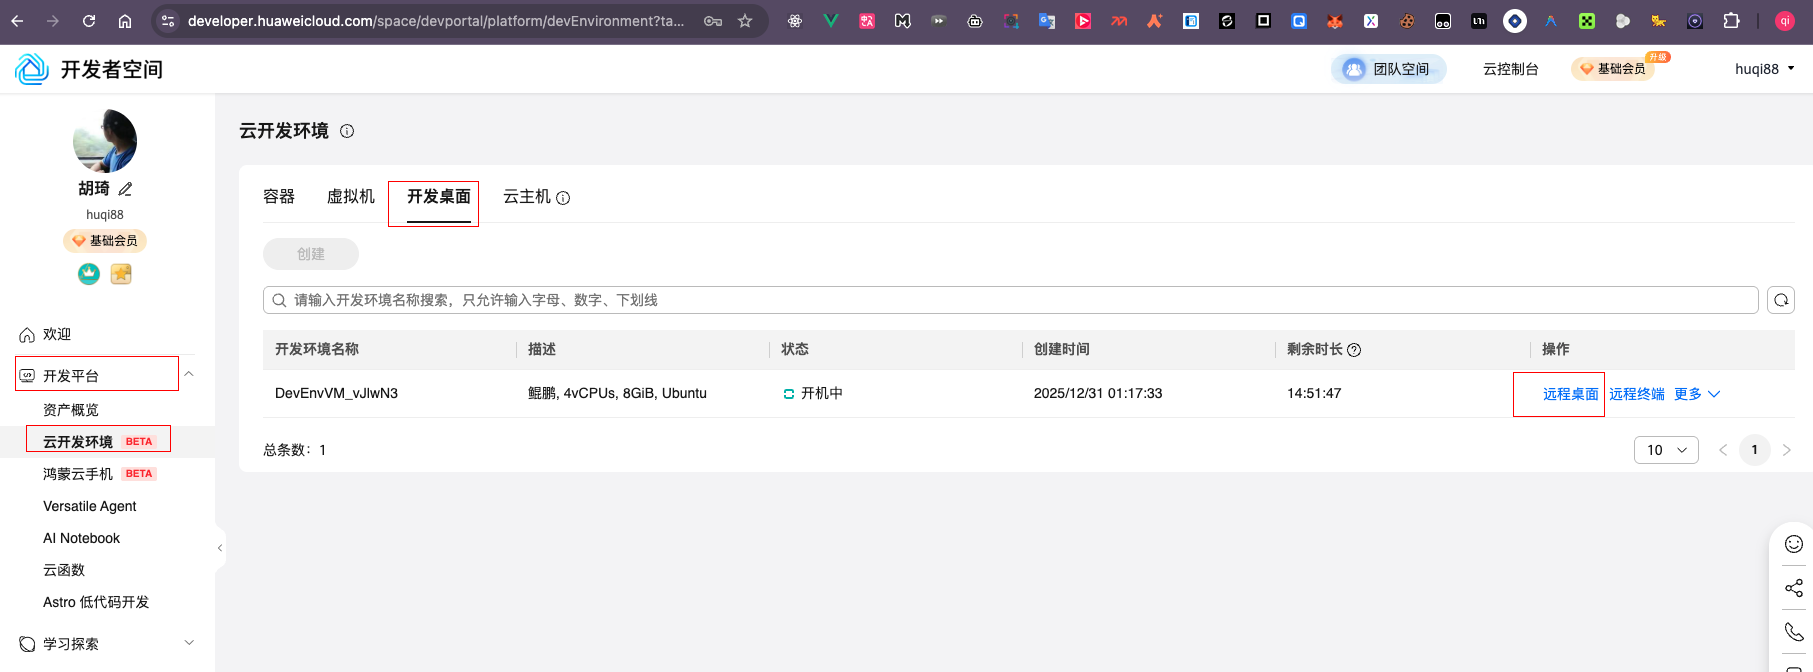1813x672 pixels.
Task: Open 鸿蒙云手机 in the sidebar
Action: coord(78,474)
